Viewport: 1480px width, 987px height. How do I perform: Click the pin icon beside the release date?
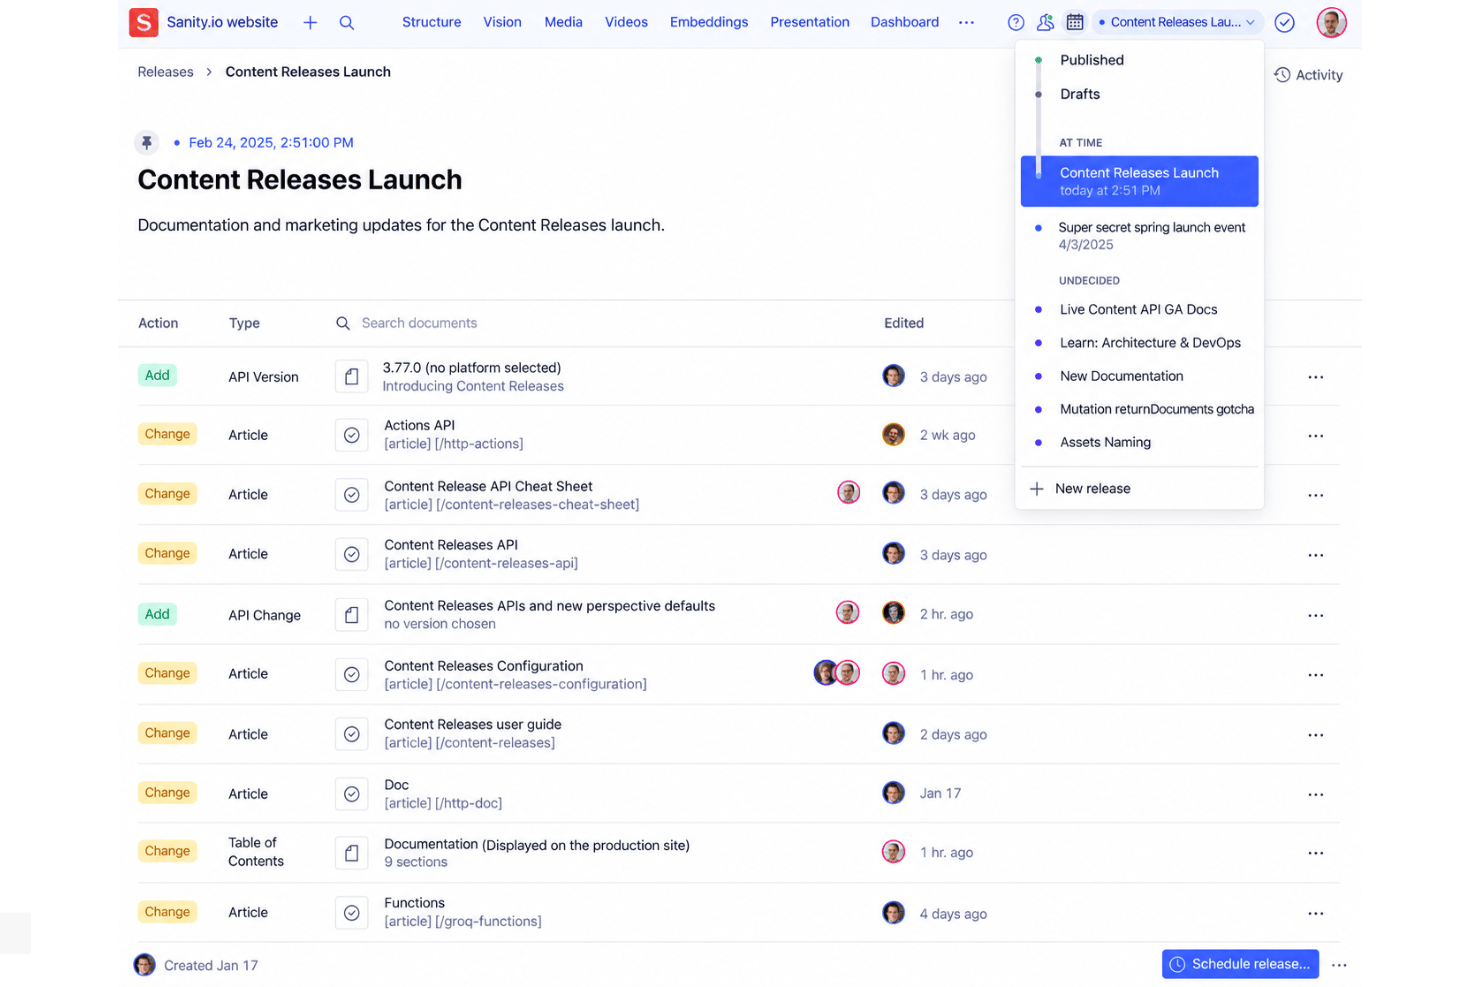(x=147, y=142)
